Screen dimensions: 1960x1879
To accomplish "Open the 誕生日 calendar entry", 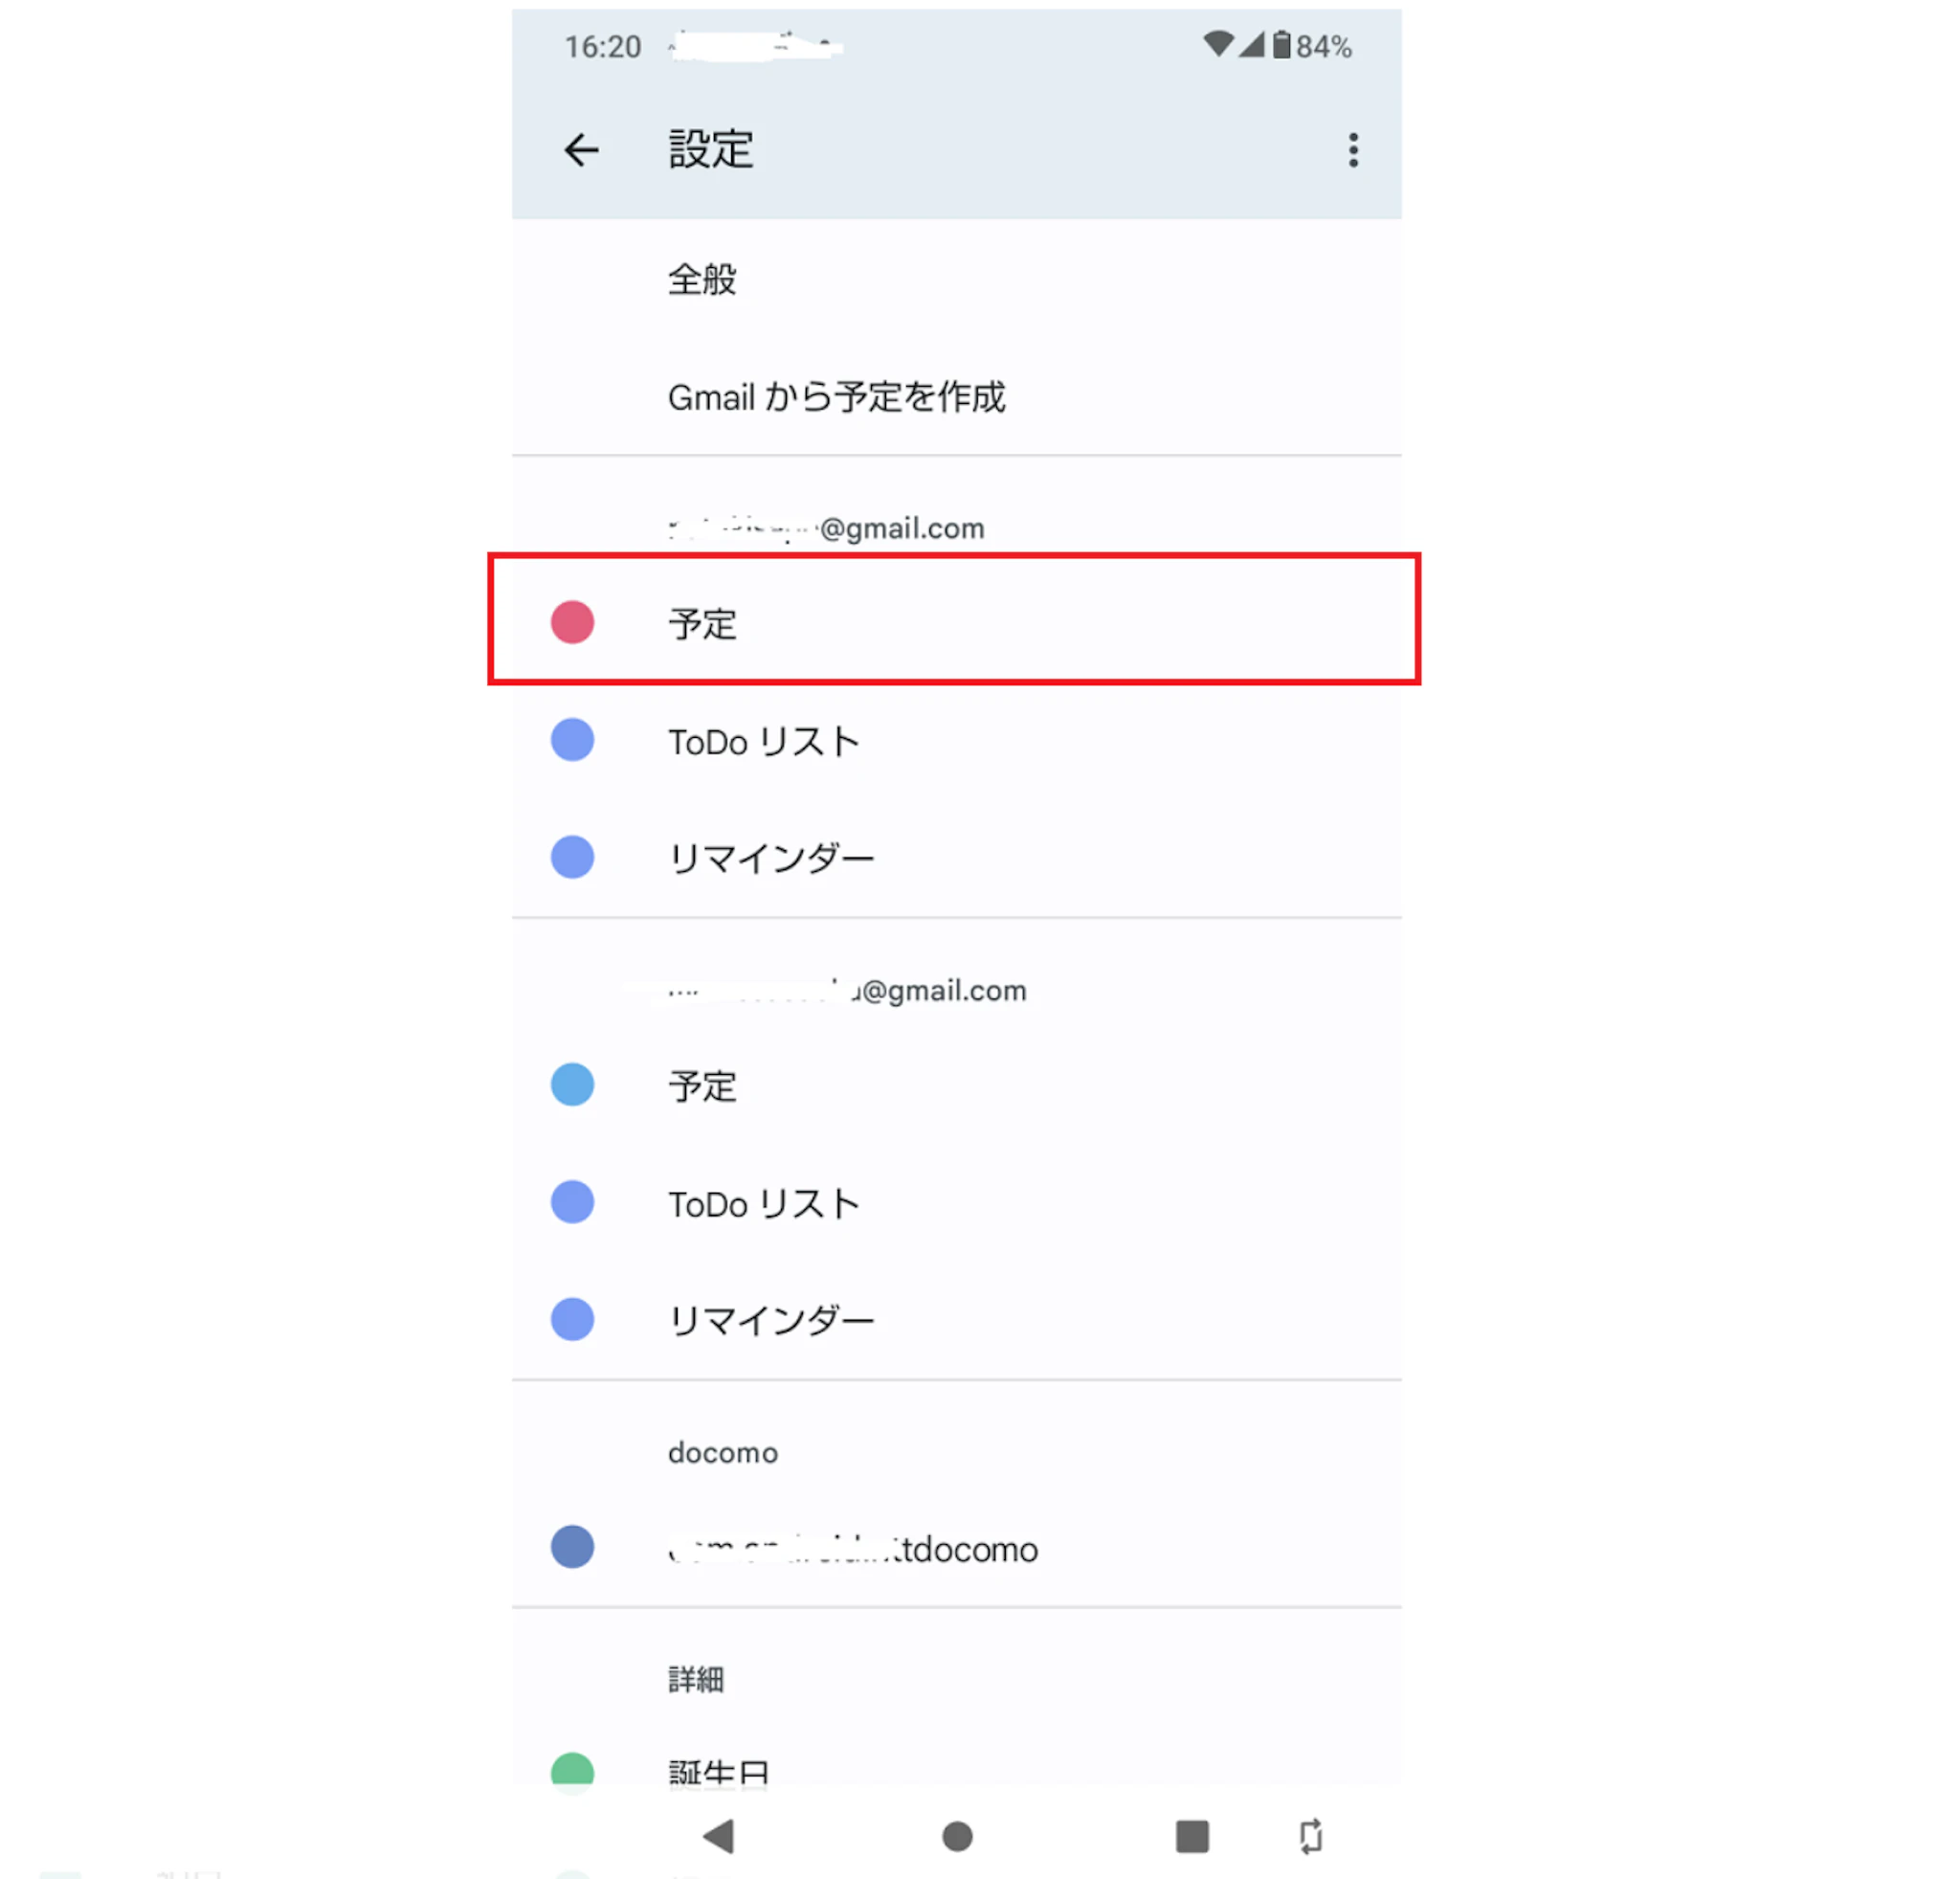I will pos(956,1770).
